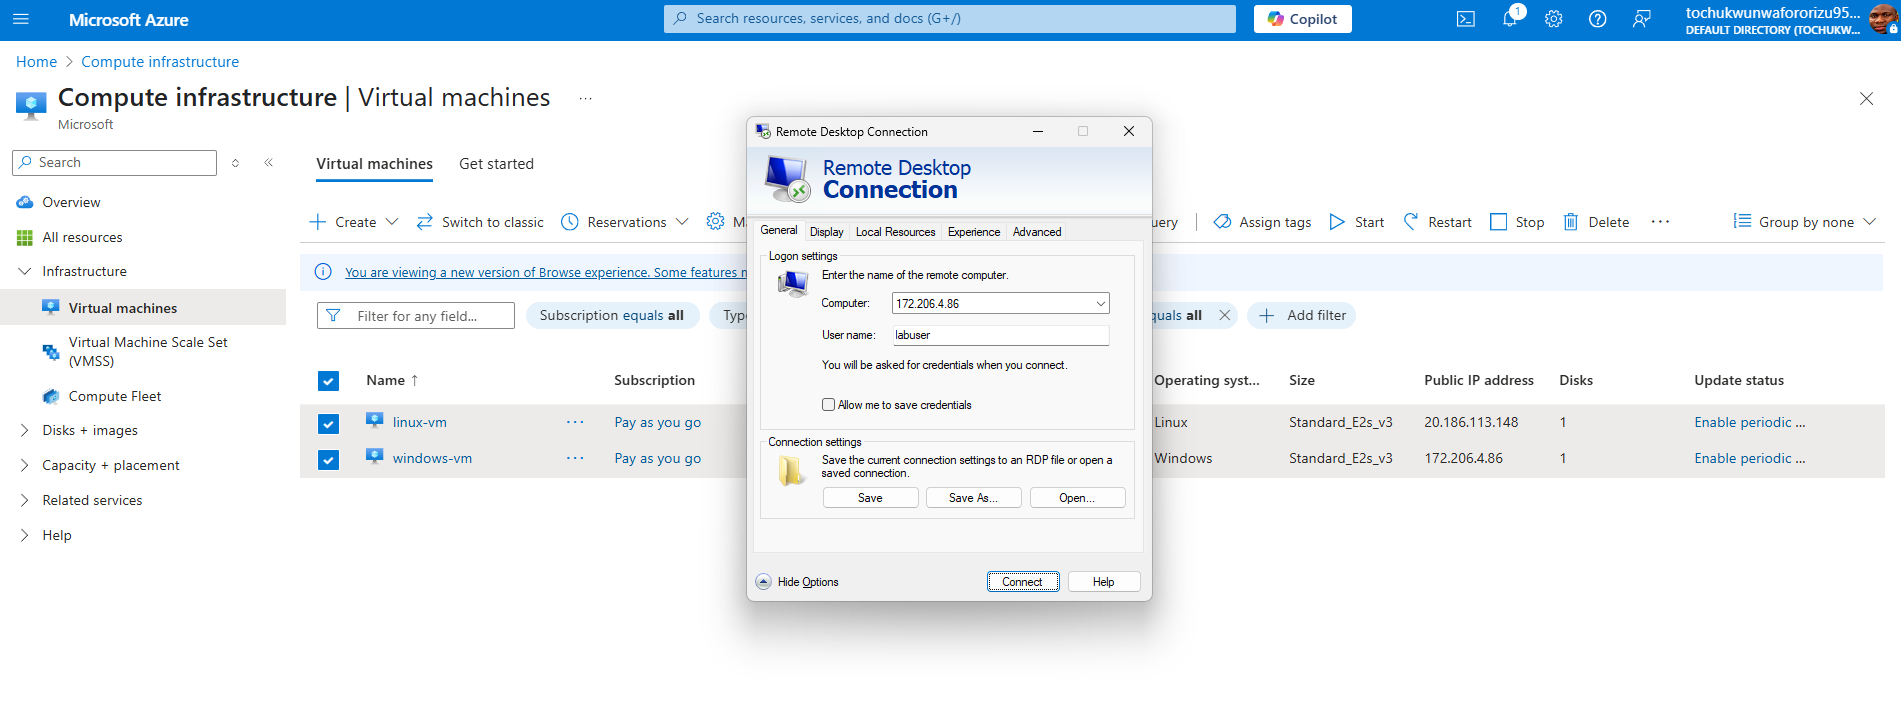Open the Computer combo box dropdown arrow

[x=1100, y=304]
